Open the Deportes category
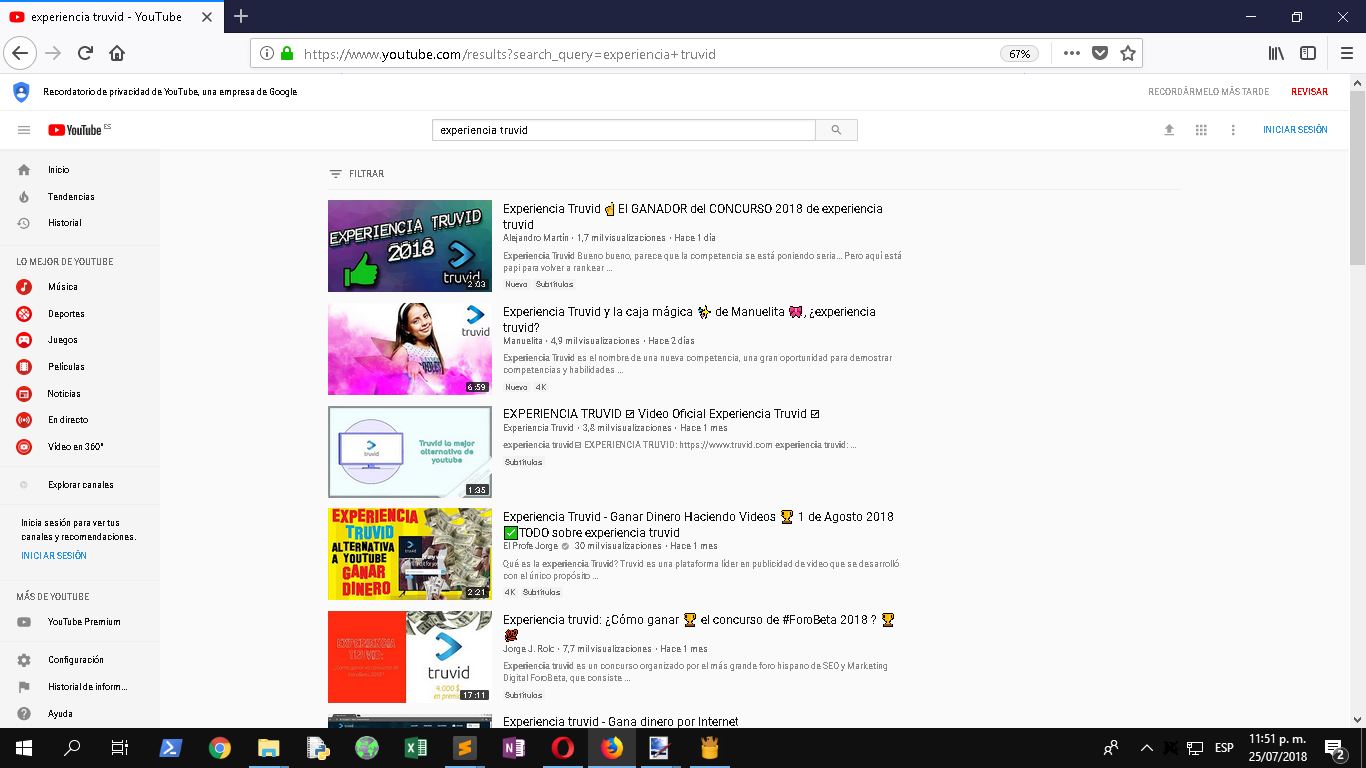The height and width of the screenshot is (768, 1366). pyautogui.click(x=66, y=314)
